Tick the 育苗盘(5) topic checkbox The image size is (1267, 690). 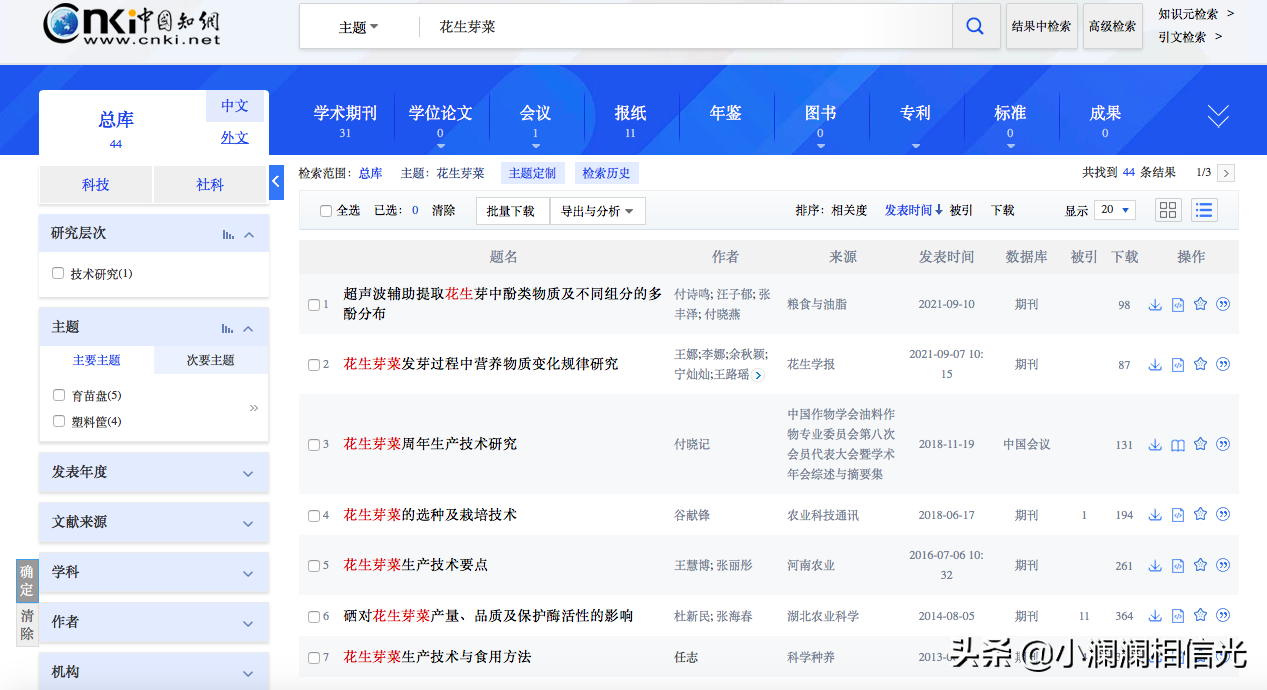59,395
